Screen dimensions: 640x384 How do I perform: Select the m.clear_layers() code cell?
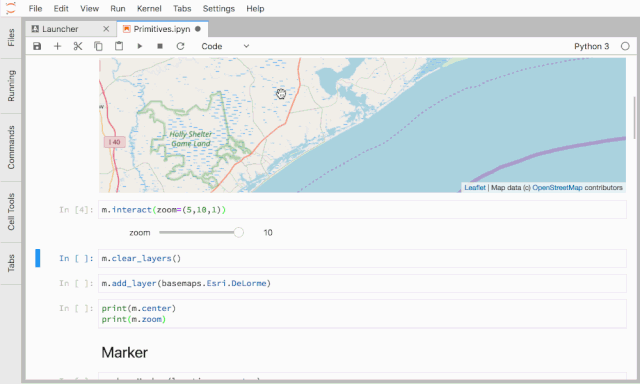(362, 258)
